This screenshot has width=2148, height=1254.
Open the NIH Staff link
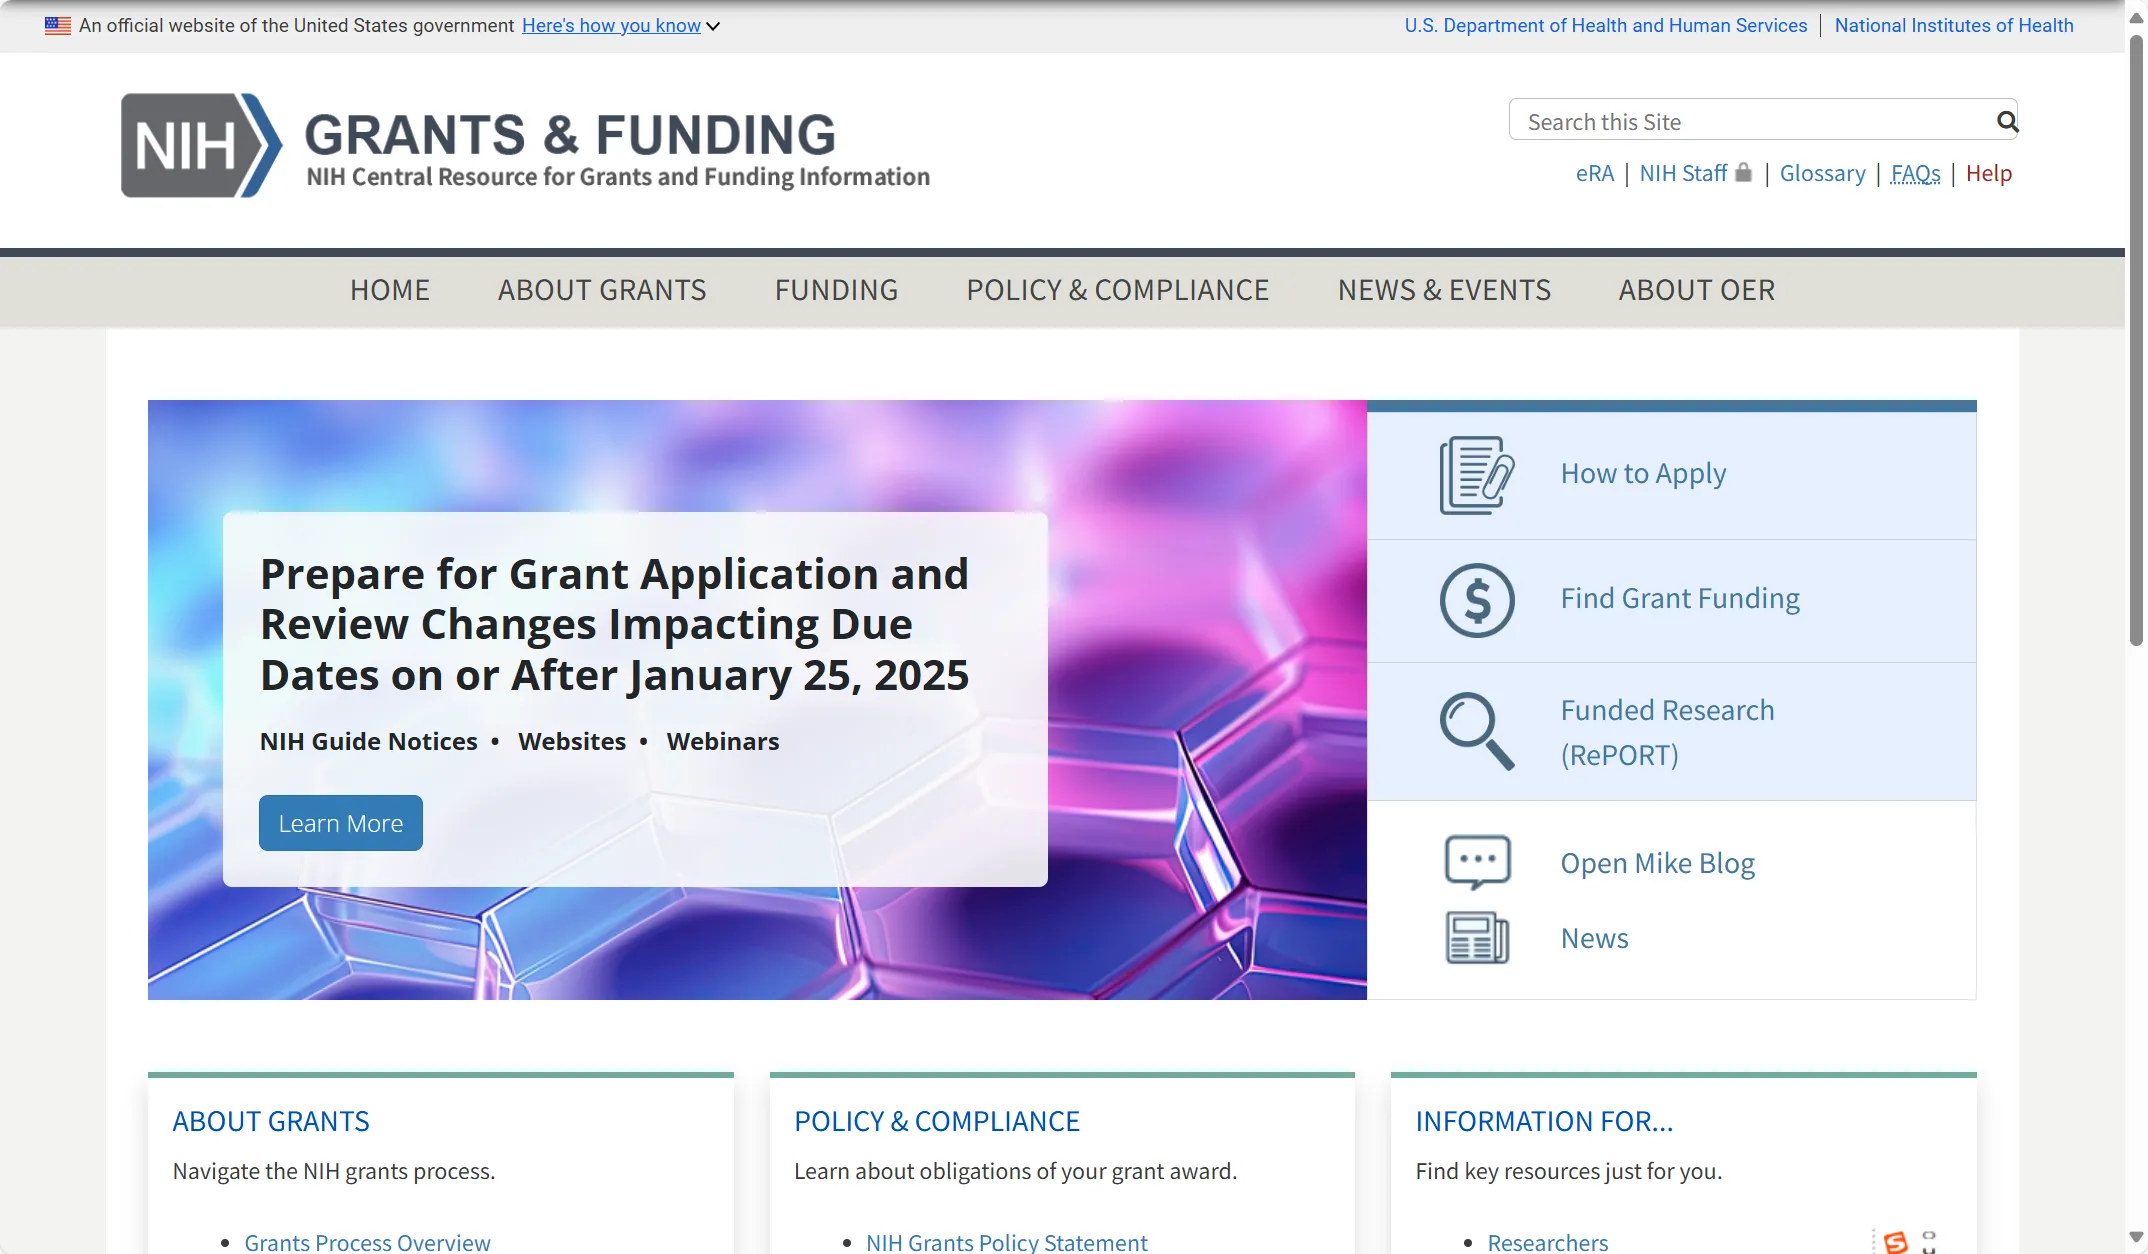coord(1683,173)
